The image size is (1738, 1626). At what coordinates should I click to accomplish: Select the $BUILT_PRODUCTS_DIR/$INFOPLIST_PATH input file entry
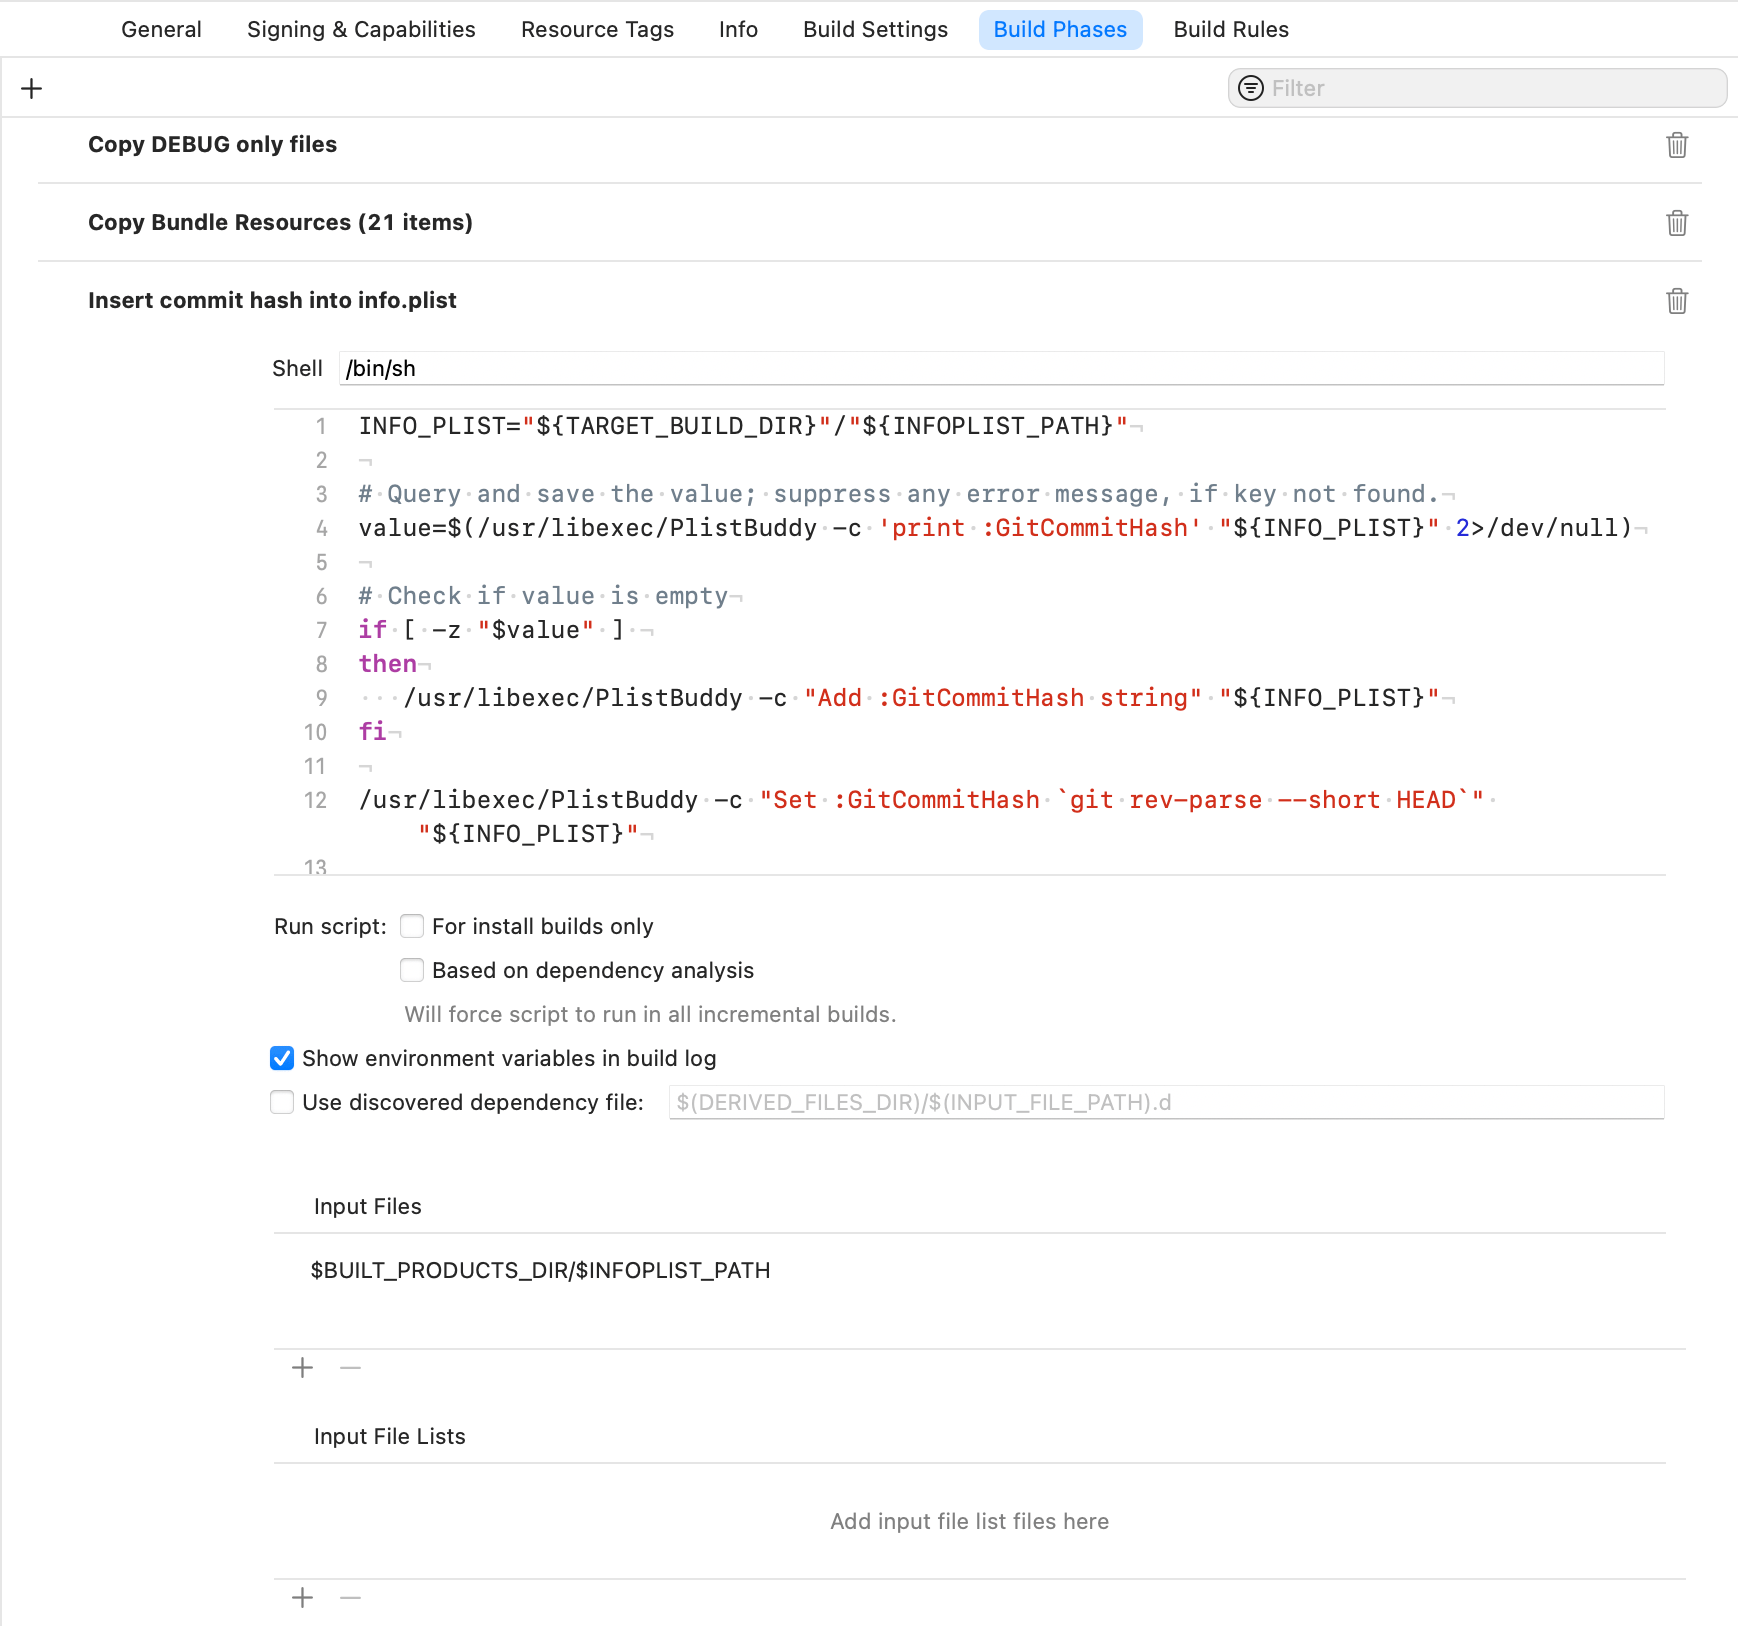point(540,1270)
